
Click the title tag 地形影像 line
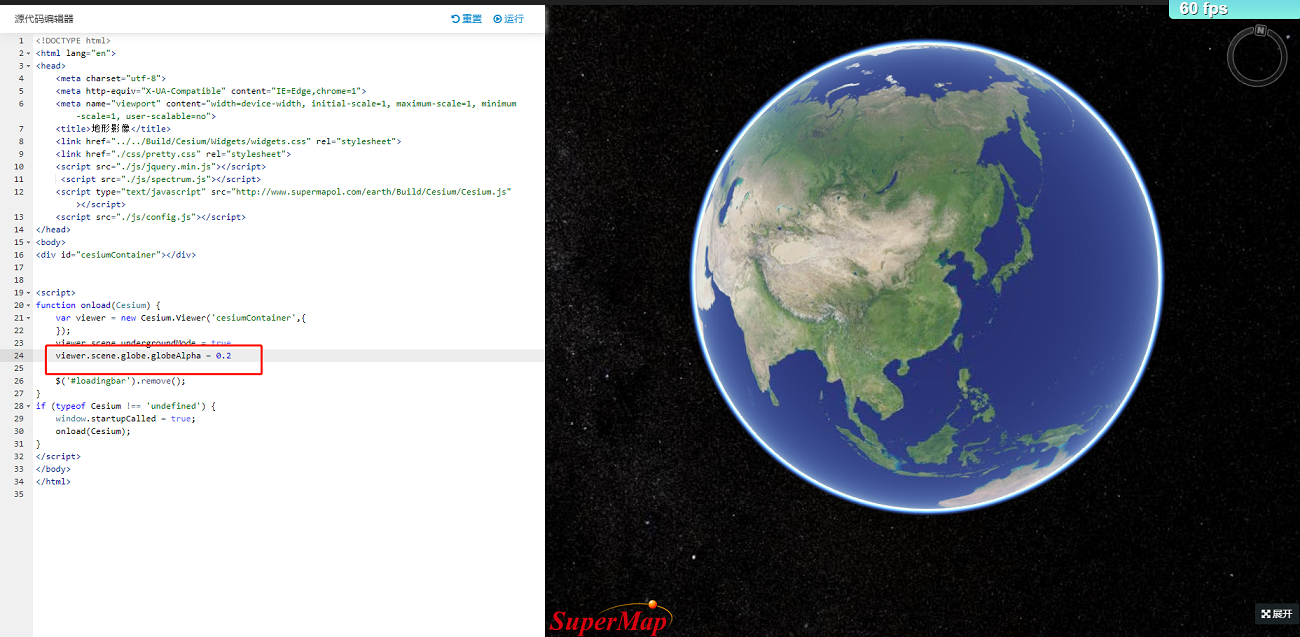113,129
